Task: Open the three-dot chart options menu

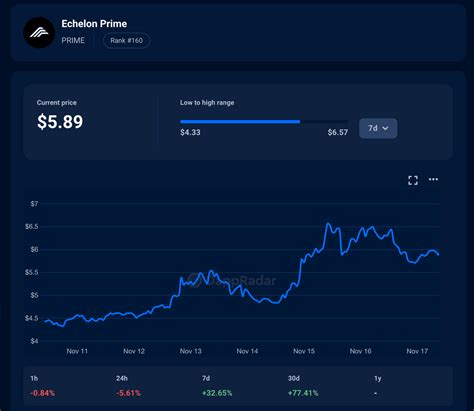Action: tap(433, 179)
